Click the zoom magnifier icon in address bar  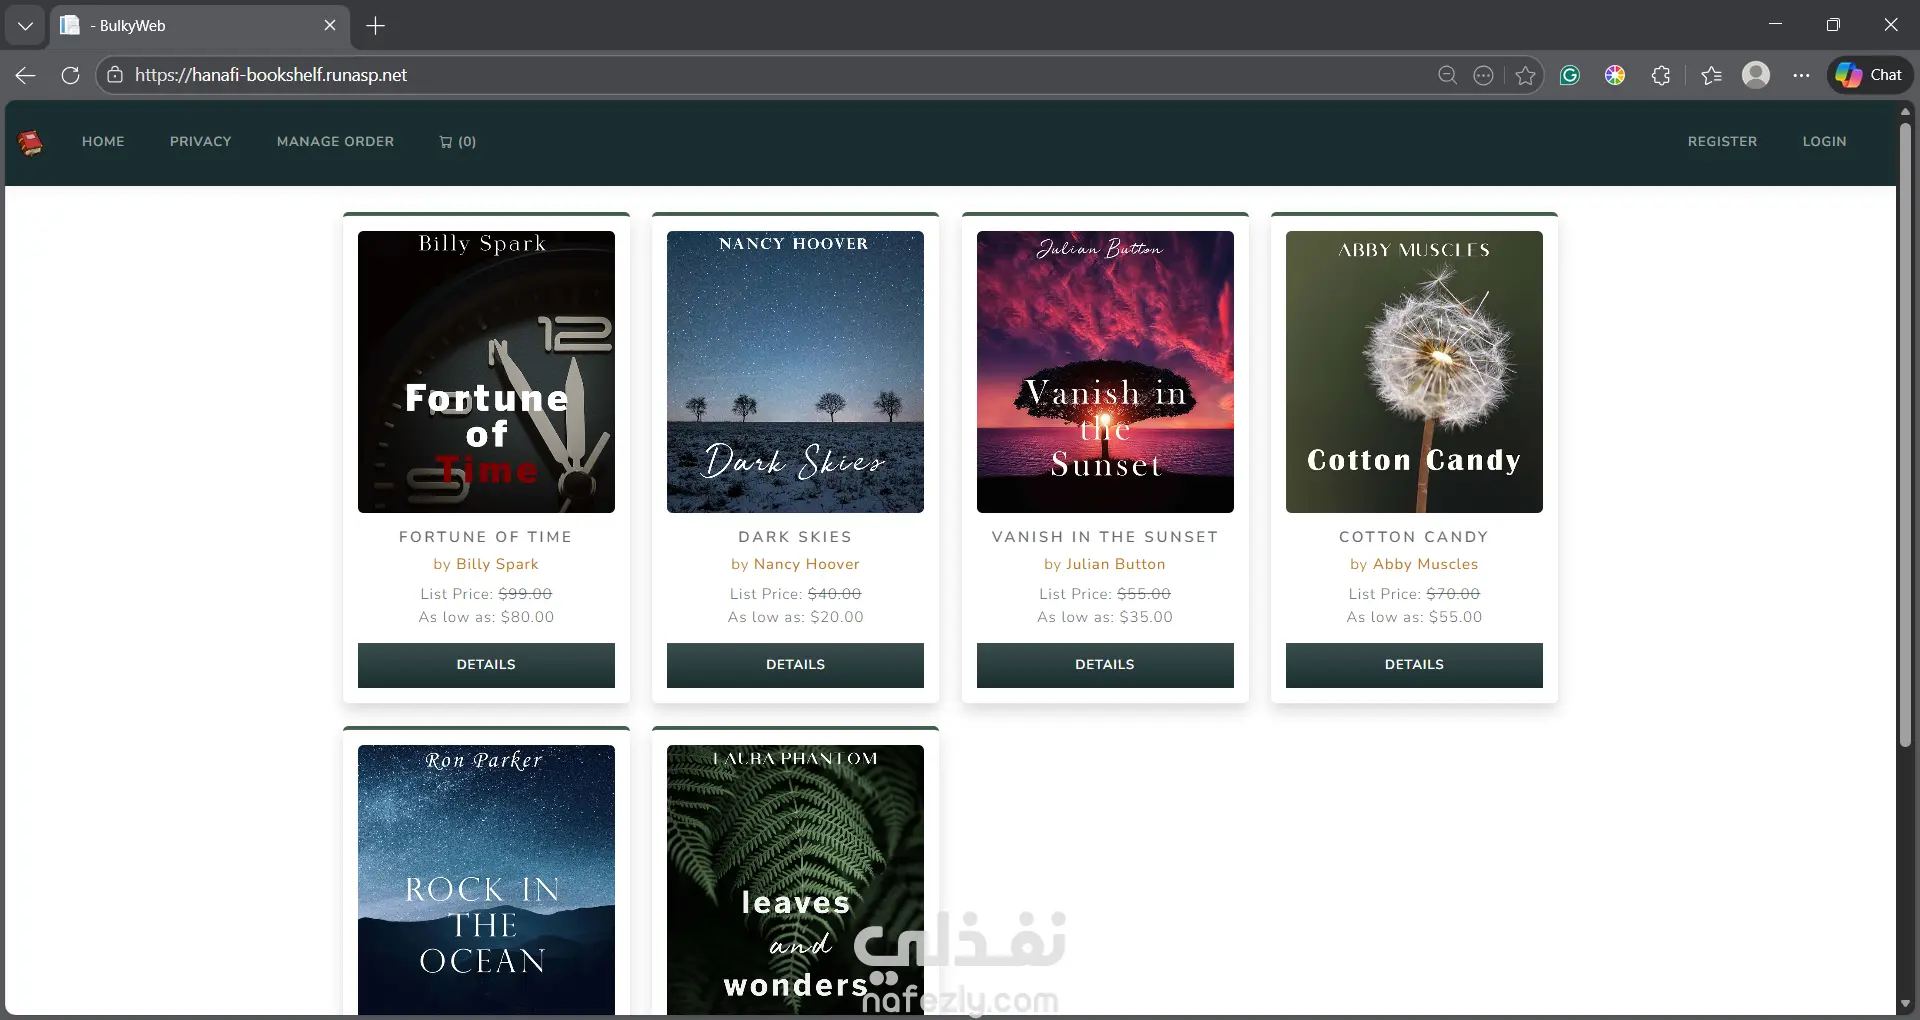point(1447,75)
